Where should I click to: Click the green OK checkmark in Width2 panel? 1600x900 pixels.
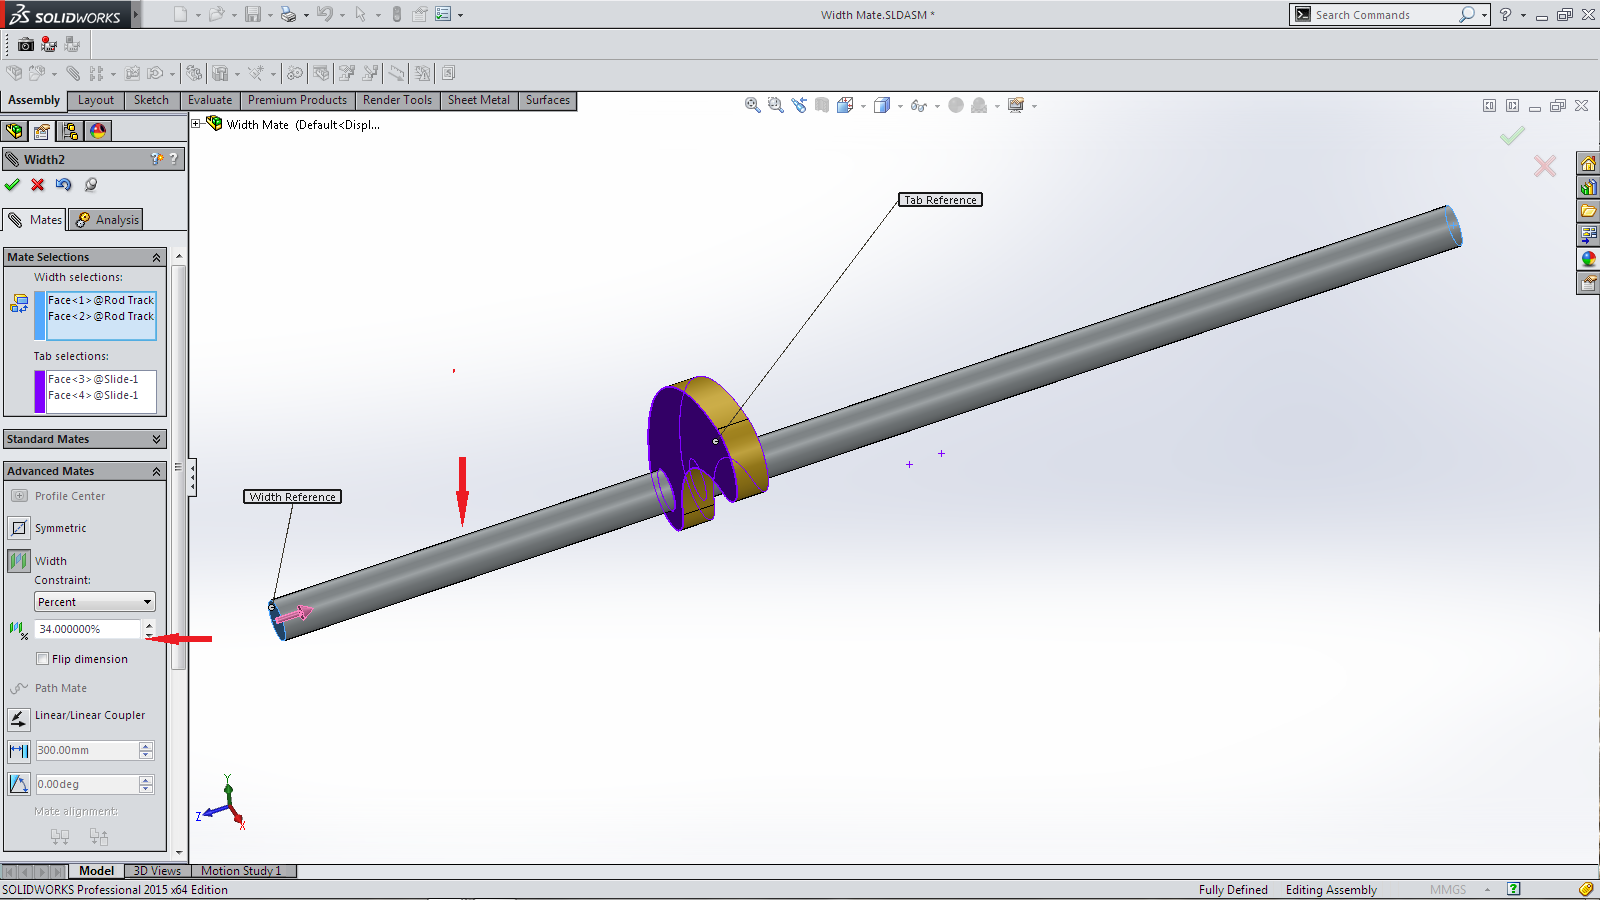click(x=12, y=185)
